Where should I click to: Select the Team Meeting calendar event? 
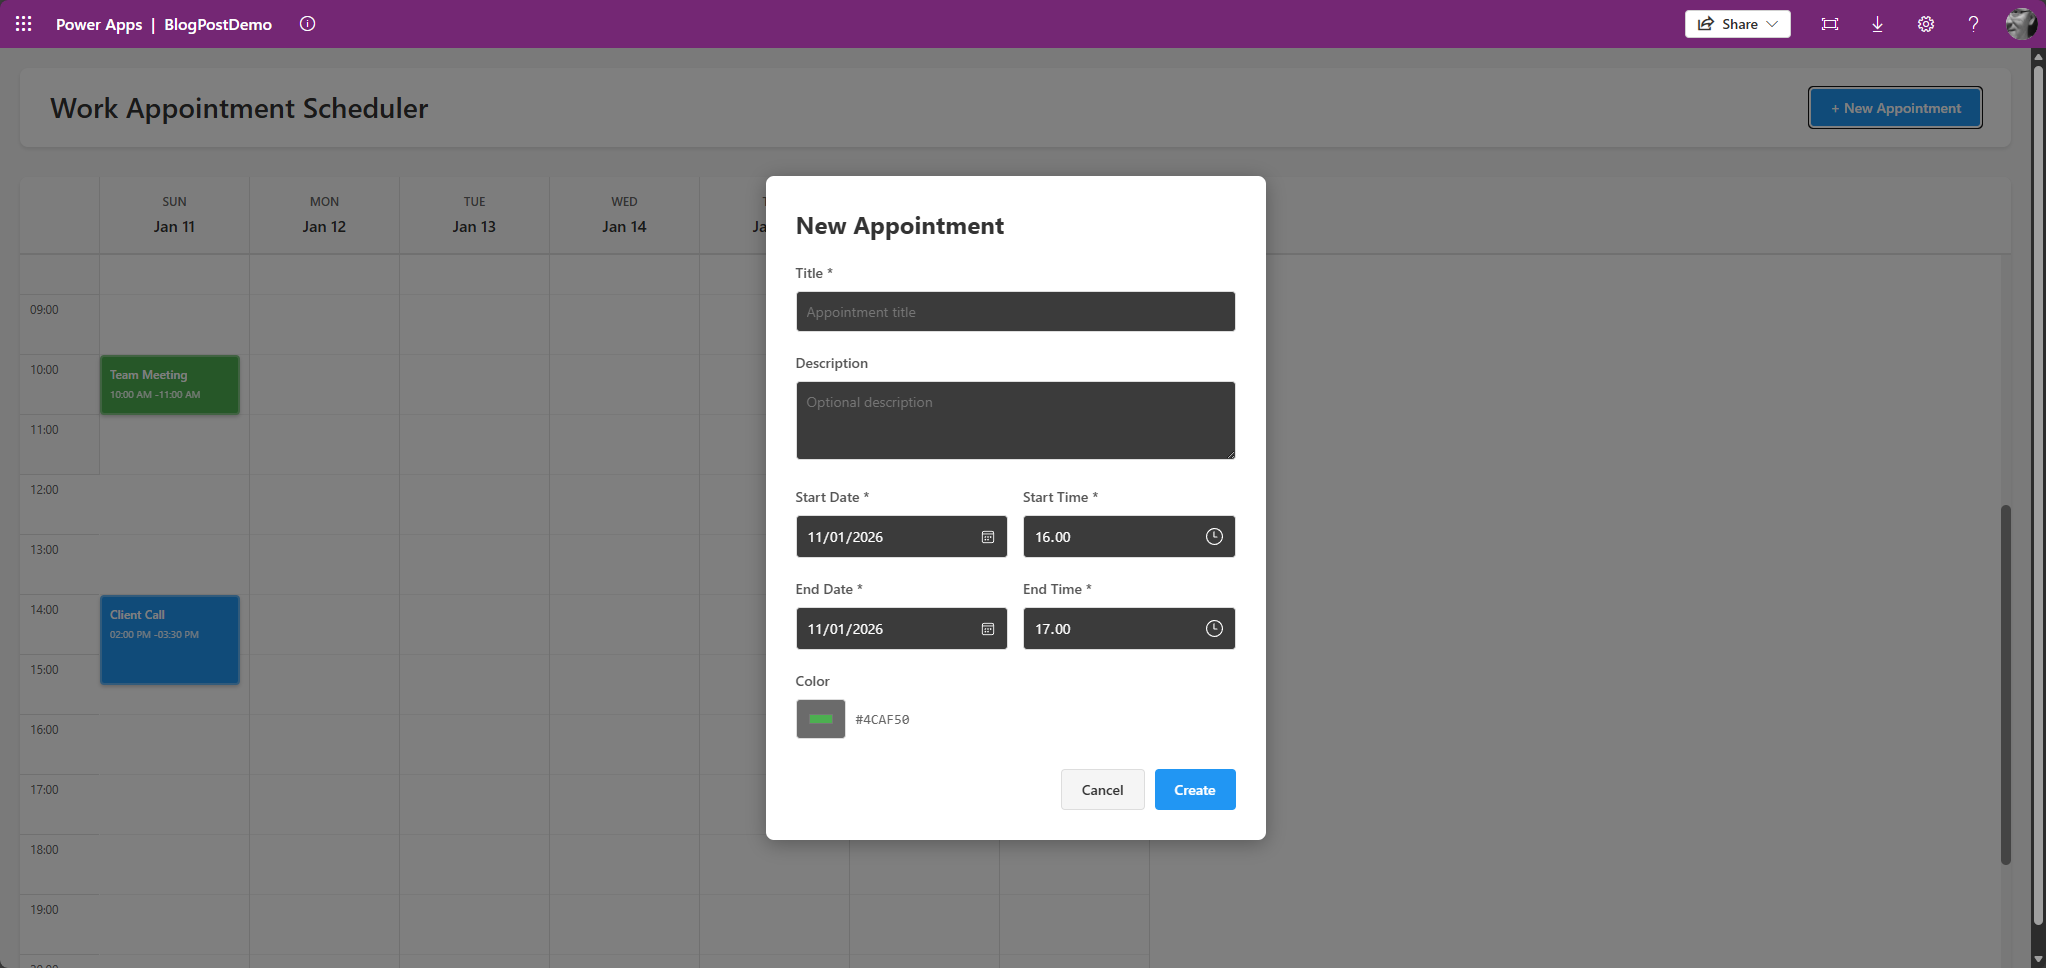click(170, 385)
